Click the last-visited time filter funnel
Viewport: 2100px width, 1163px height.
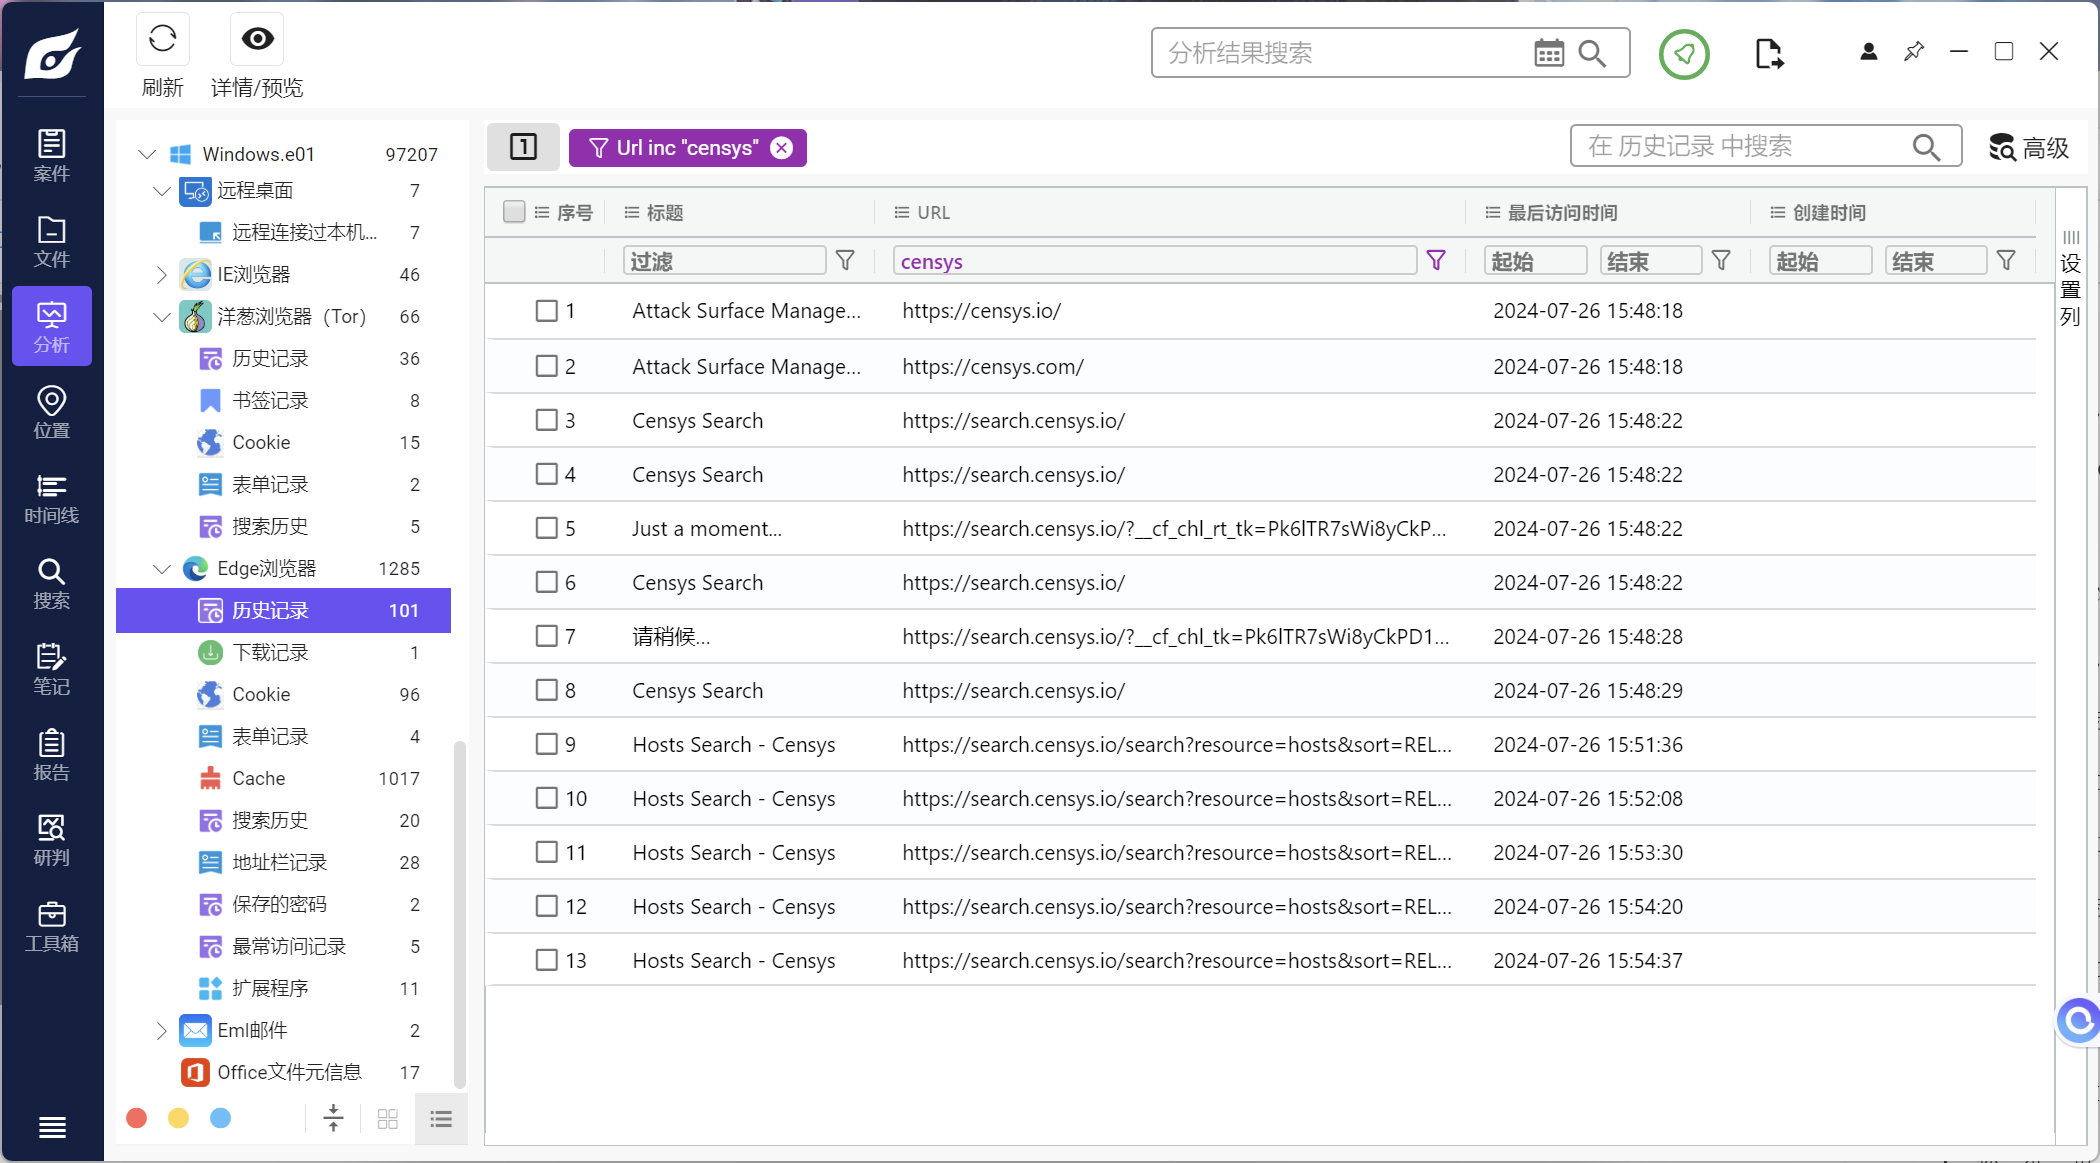[1721, 261]
